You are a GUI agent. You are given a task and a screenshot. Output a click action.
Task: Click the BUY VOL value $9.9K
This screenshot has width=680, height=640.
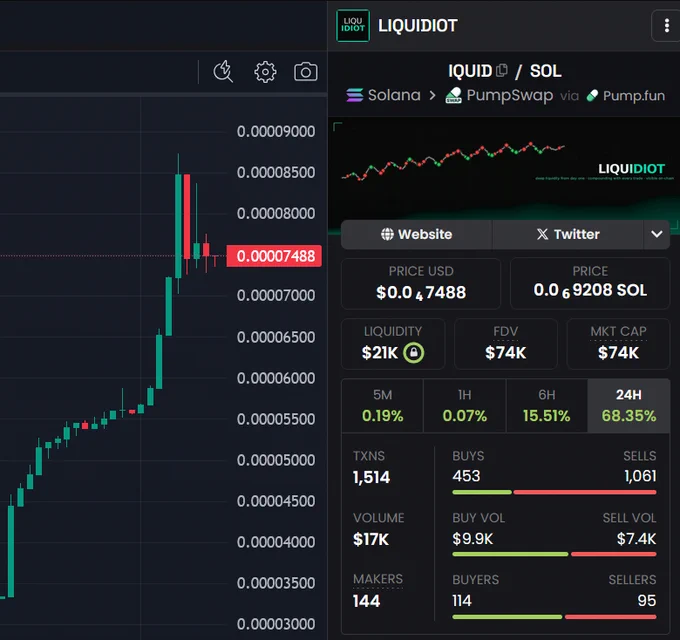click(473, 539)
